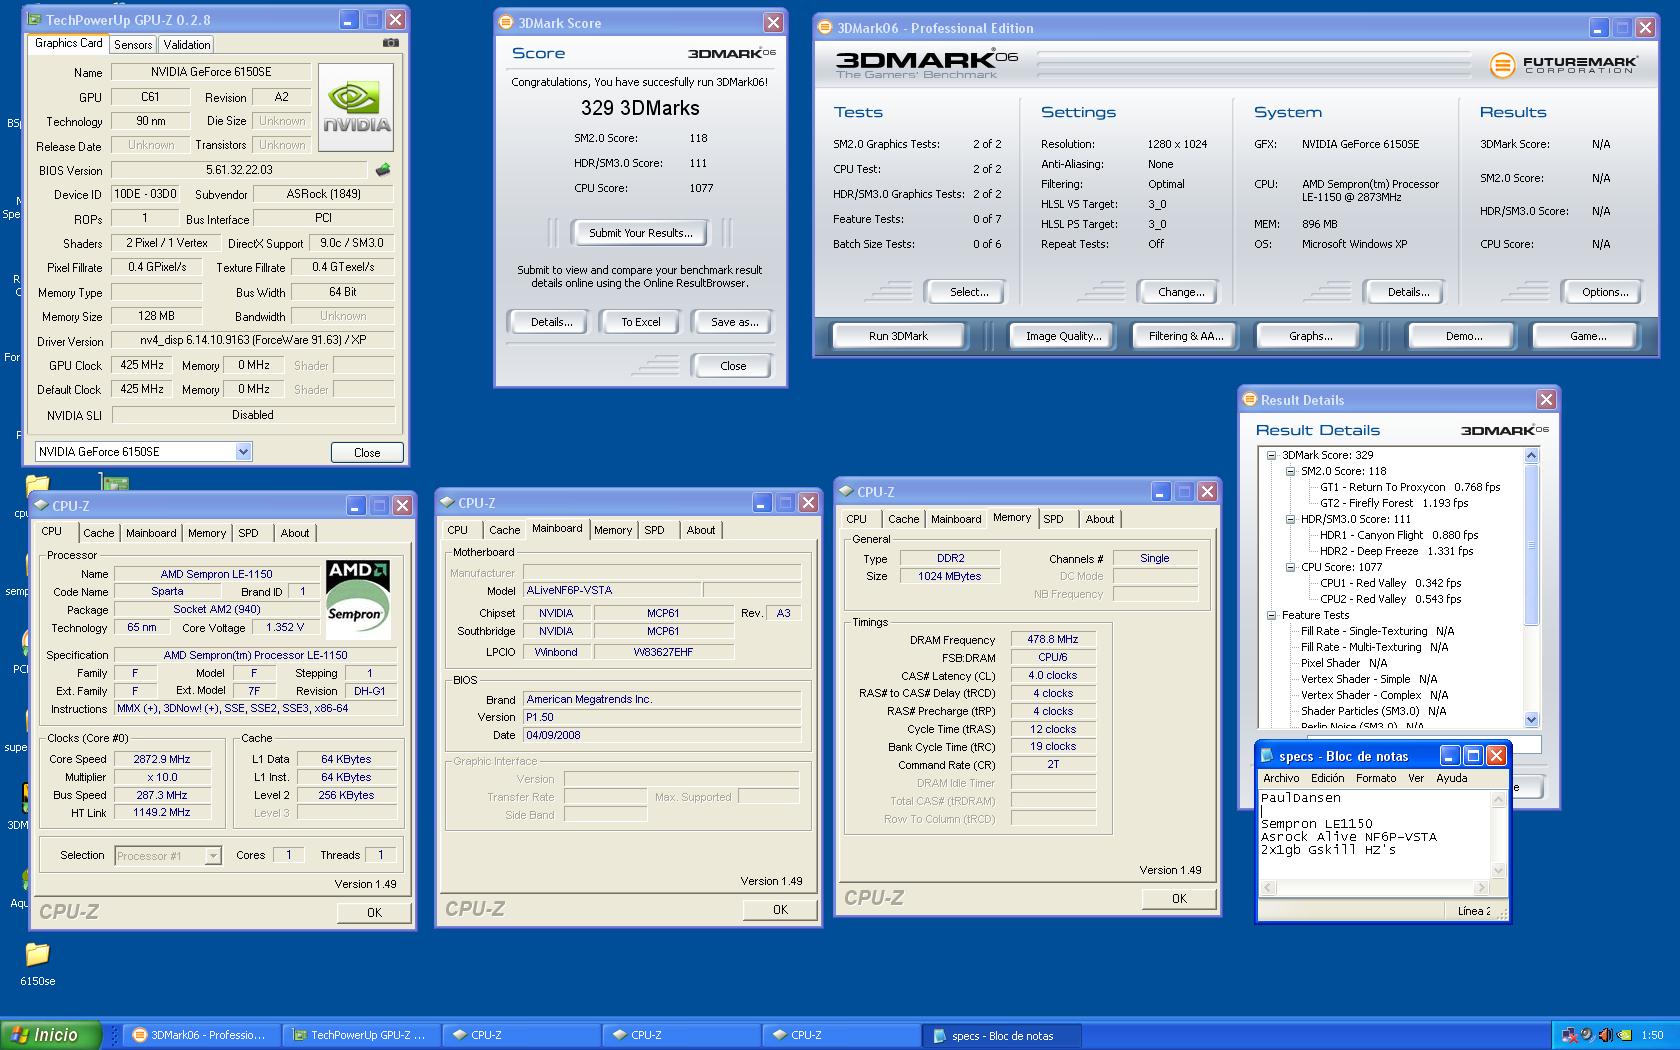Select GT1 - Return To Proxycon row
1680x1050 pixels.
pos(1410,487)
